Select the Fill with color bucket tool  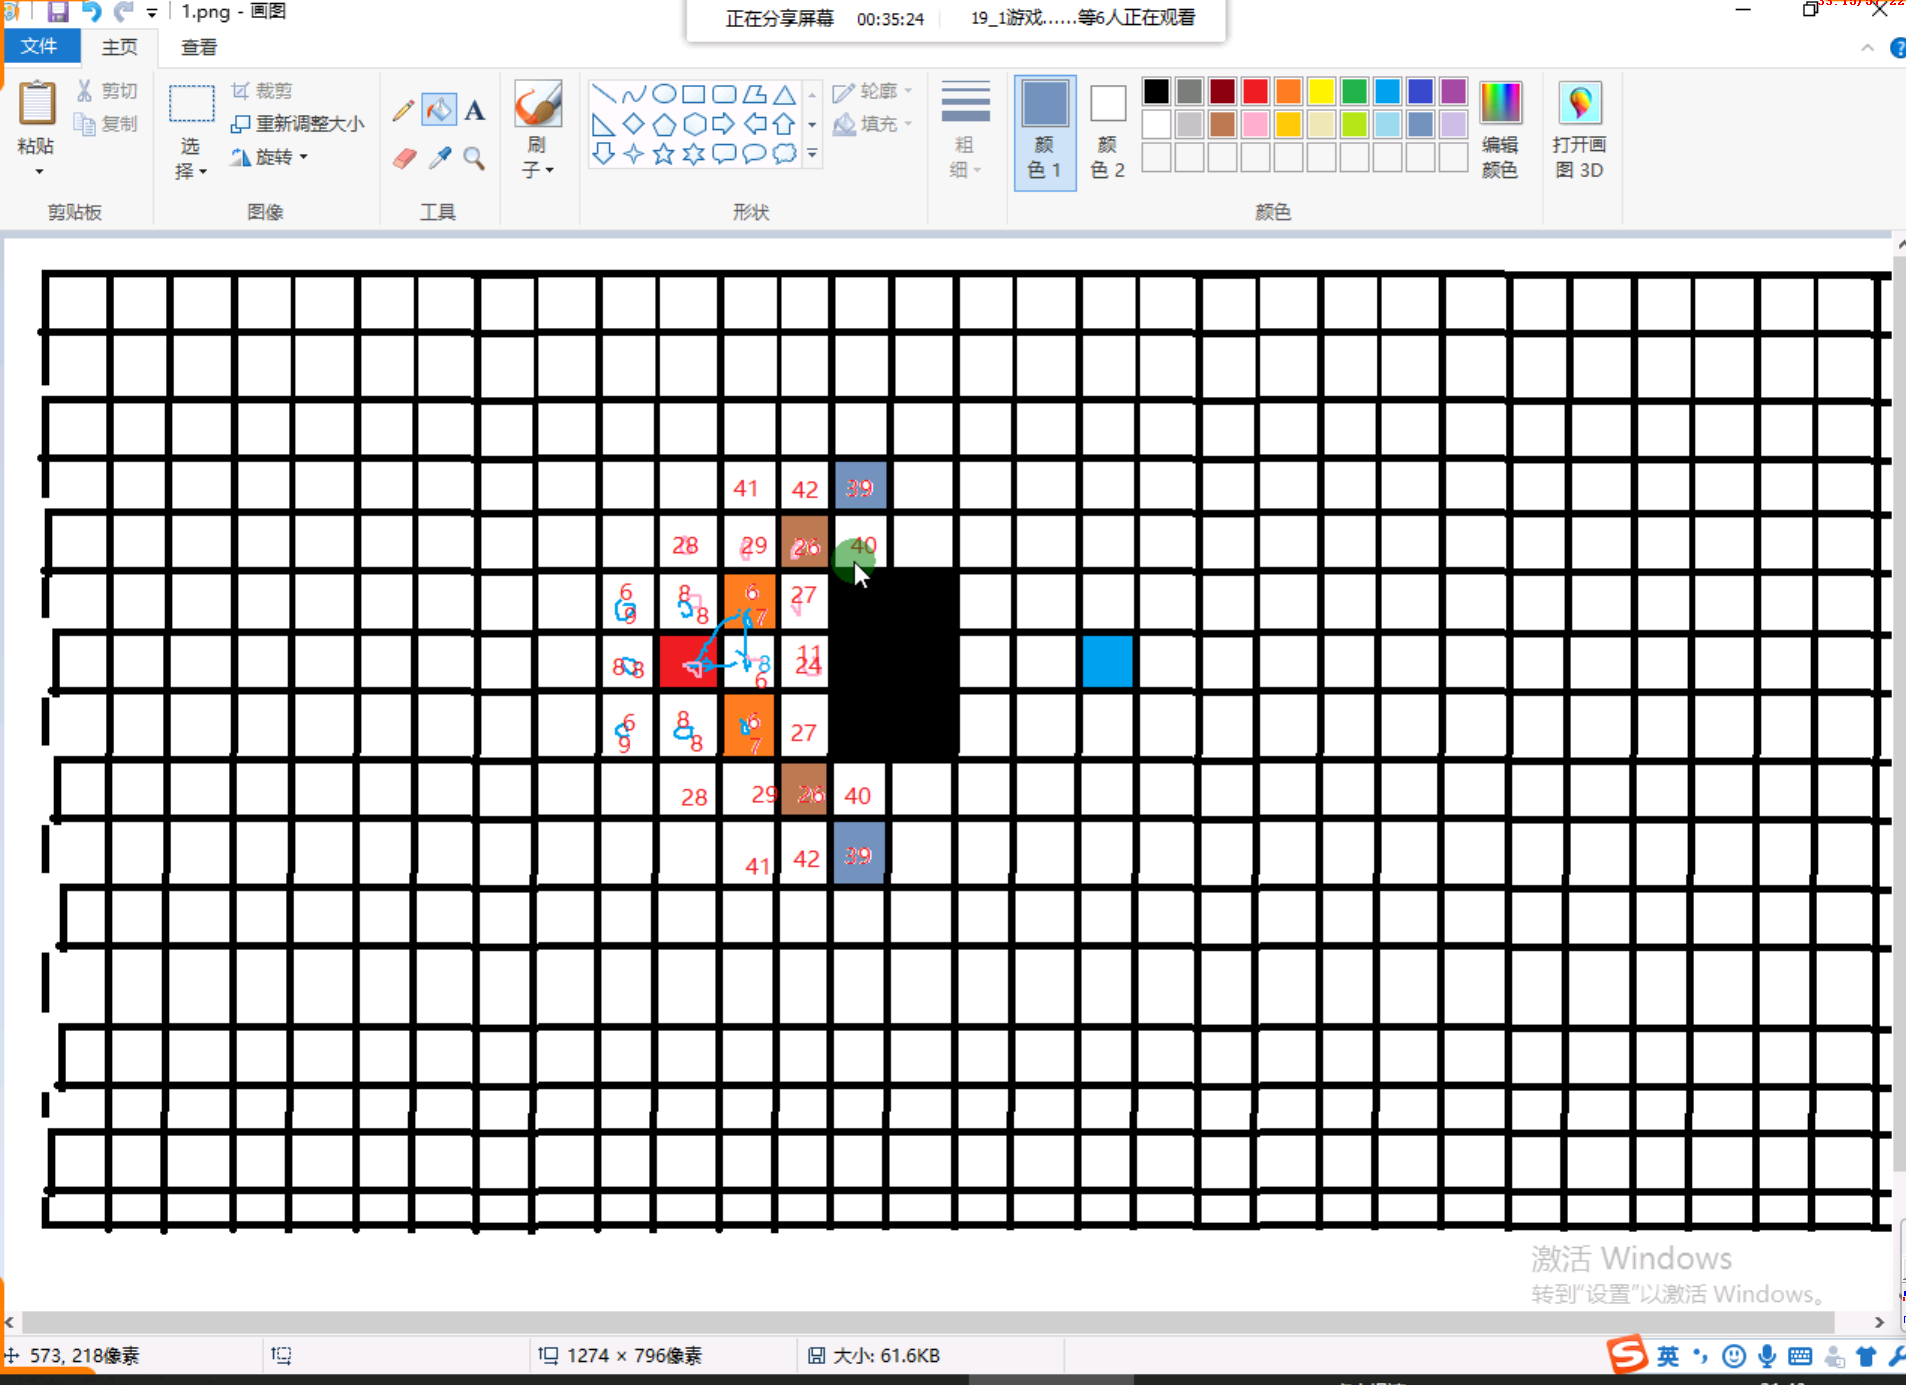[439, 110]
